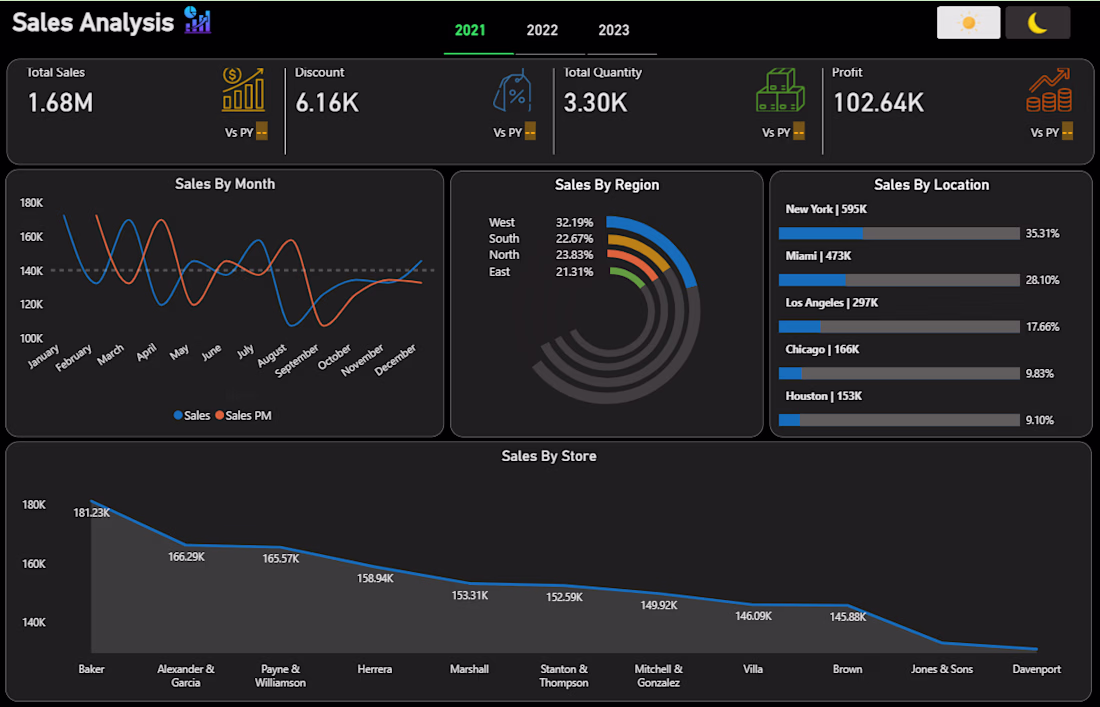Screen dimensions: 1100x707
Task: Select Davenport store on the axis
Action: 1036,669
